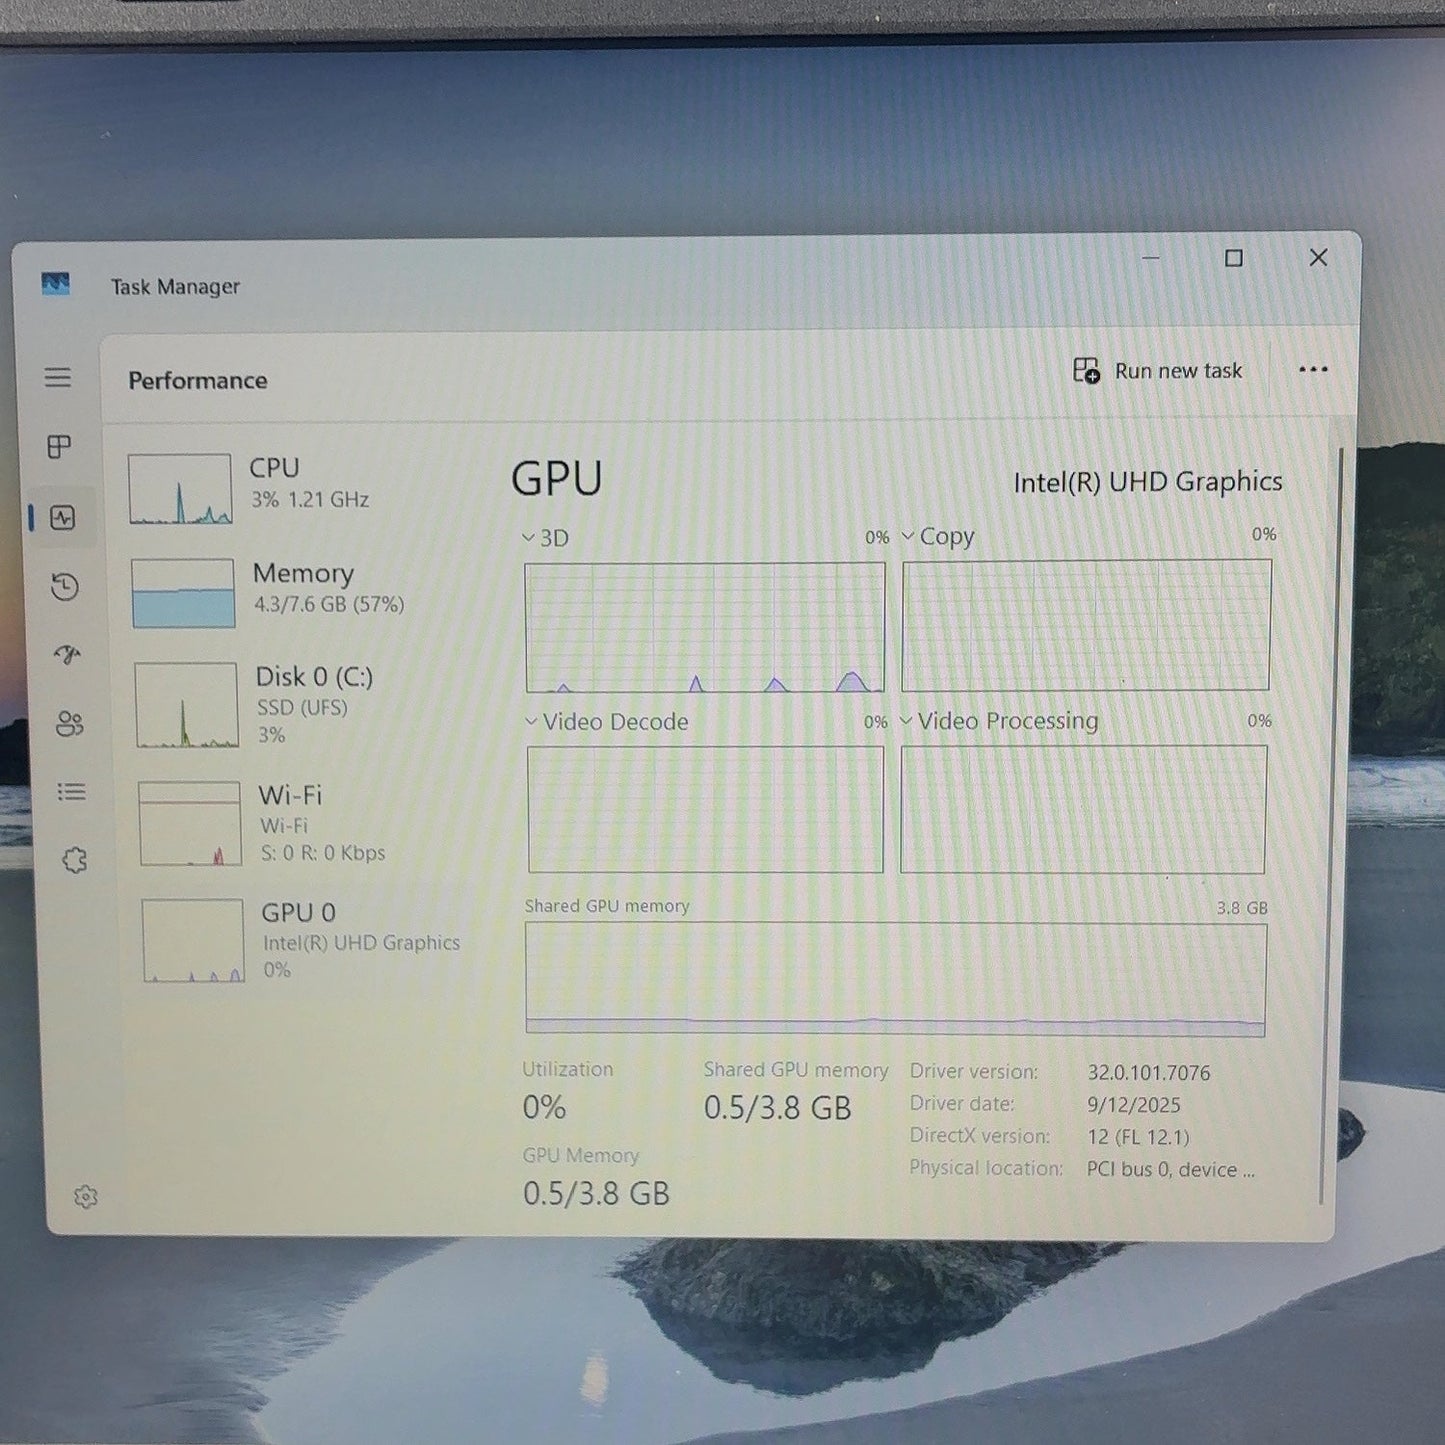This screenshot has height=1445, width=1445.
Task: Open the Users page icon
Action: click(69, 723)
